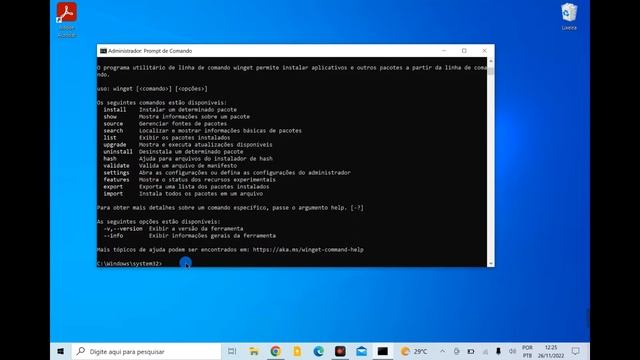Click the '--info' option text

click(113, 236)
